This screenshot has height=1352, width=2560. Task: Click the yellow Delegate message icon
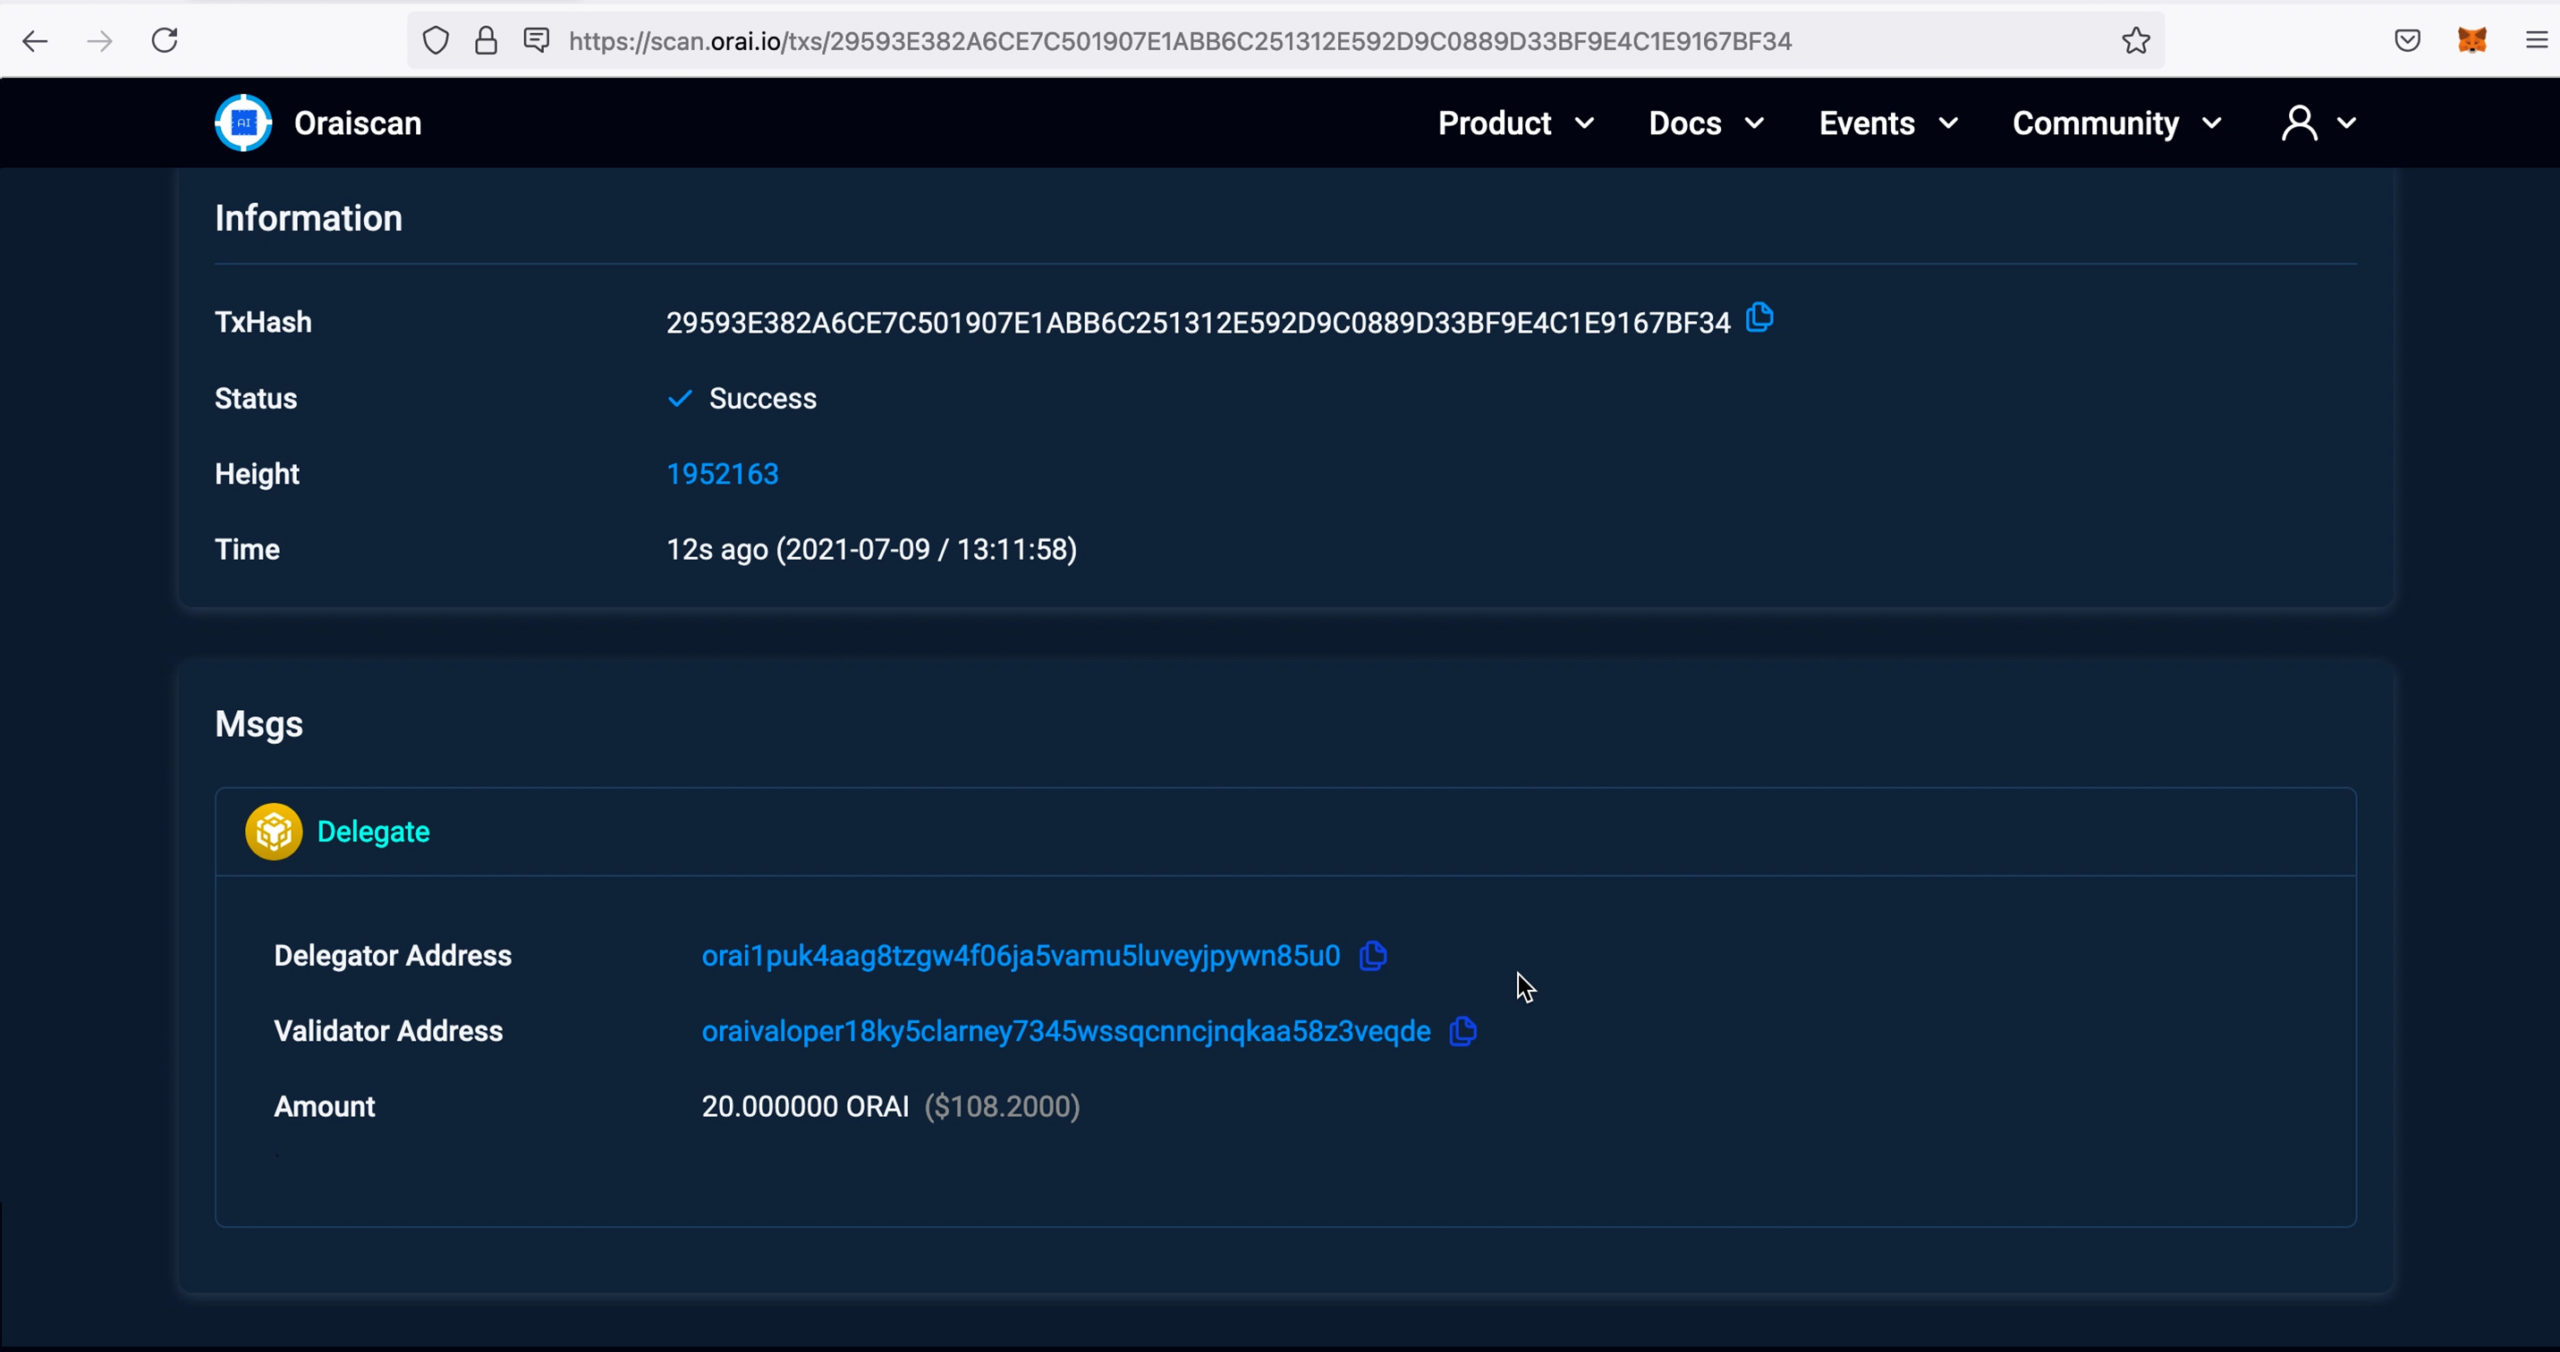[x=273, y=832]
